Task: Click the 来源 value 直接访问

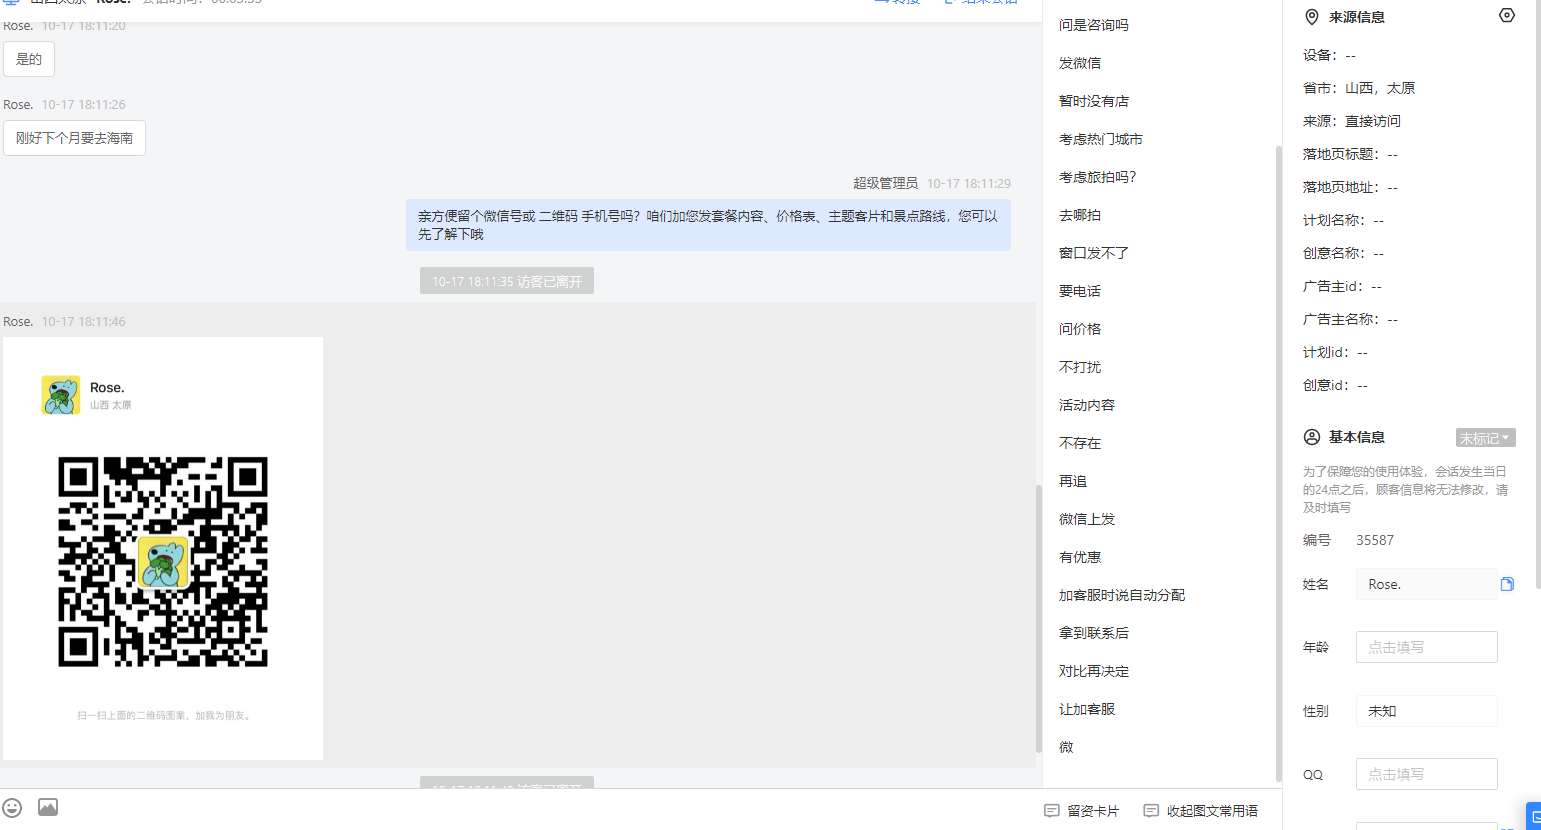Action: click(x=1373, y=121)
